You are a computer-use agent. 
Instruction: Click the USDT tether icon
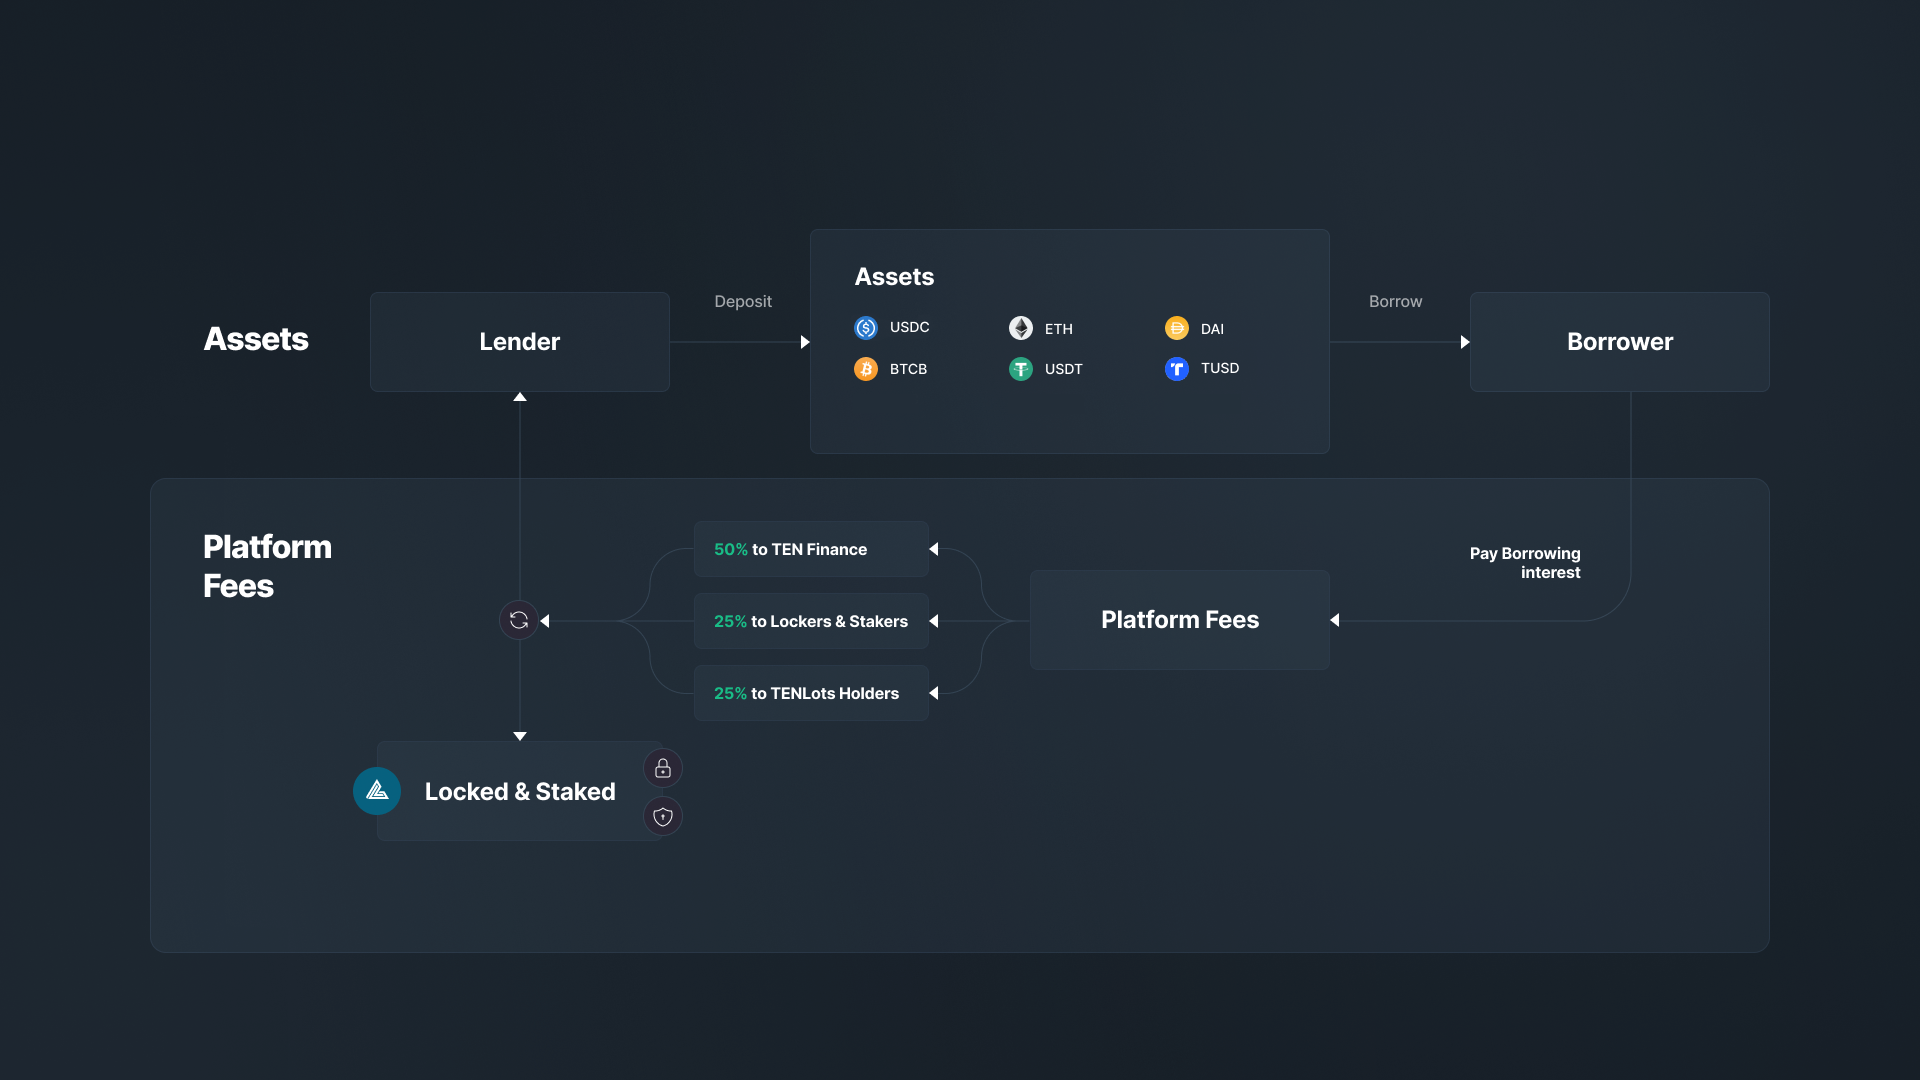pyautogui.click(x=1021, y=369)
